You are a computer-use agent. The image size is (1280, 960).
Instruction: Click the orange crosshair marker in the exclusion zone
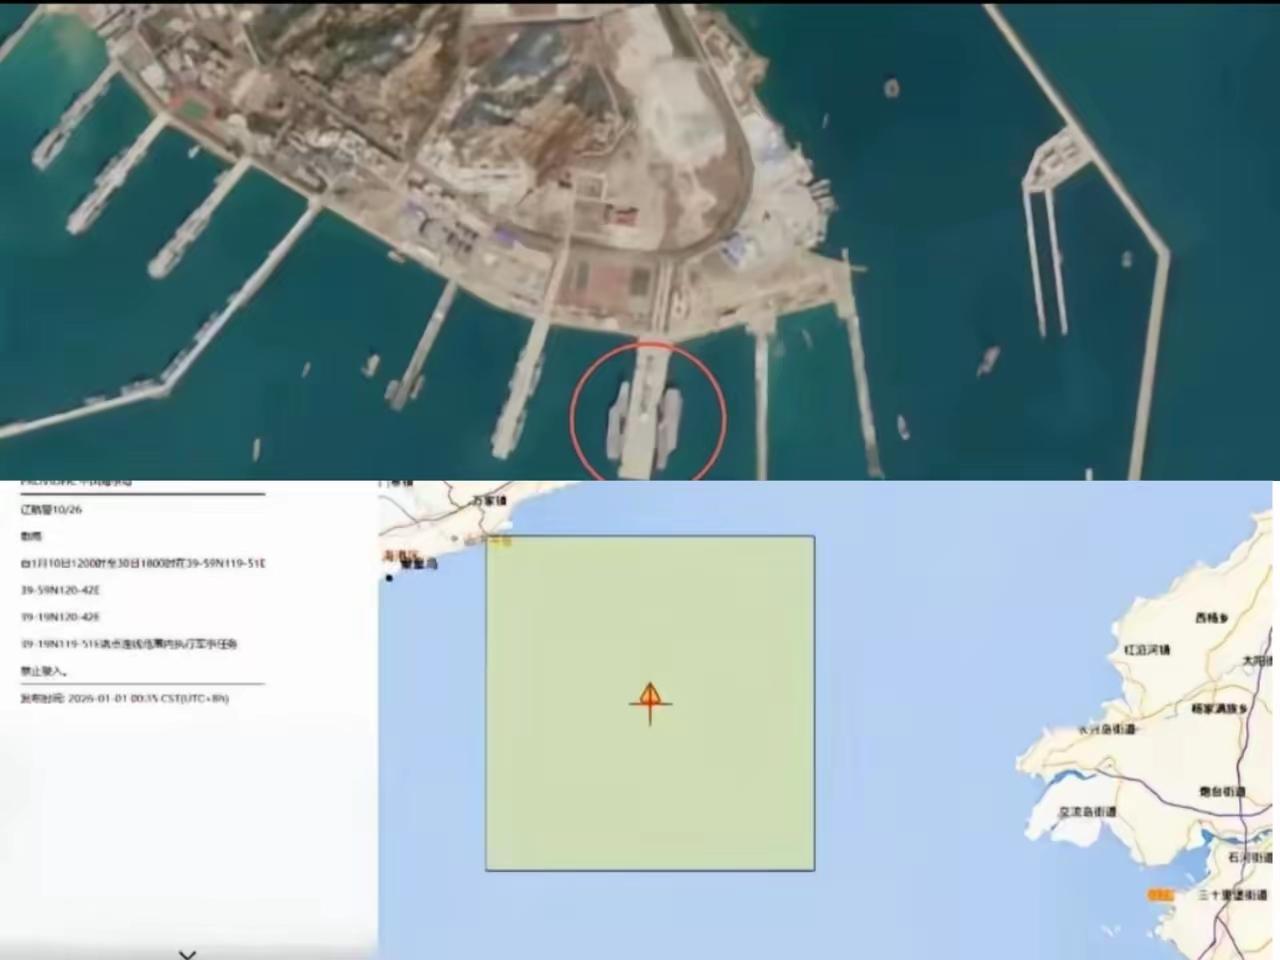pos(650,701)
